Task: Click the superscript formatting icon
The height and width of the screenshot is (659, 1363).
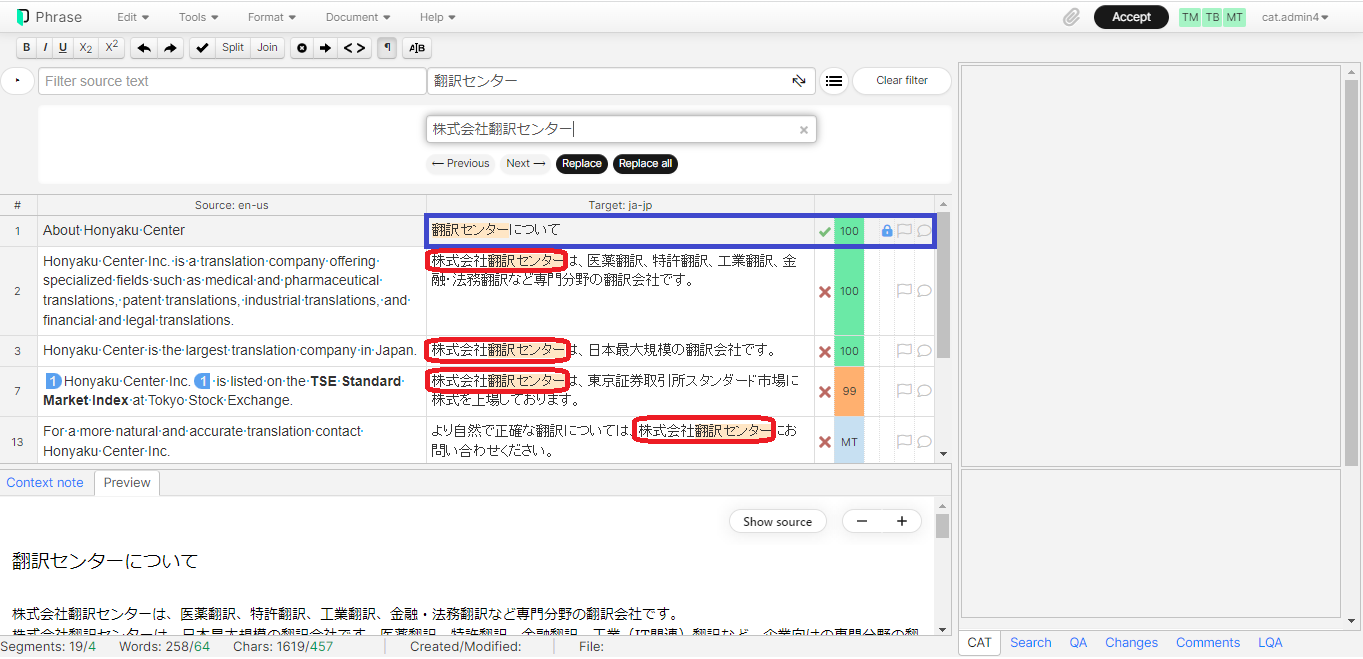Action: [112, 48]
